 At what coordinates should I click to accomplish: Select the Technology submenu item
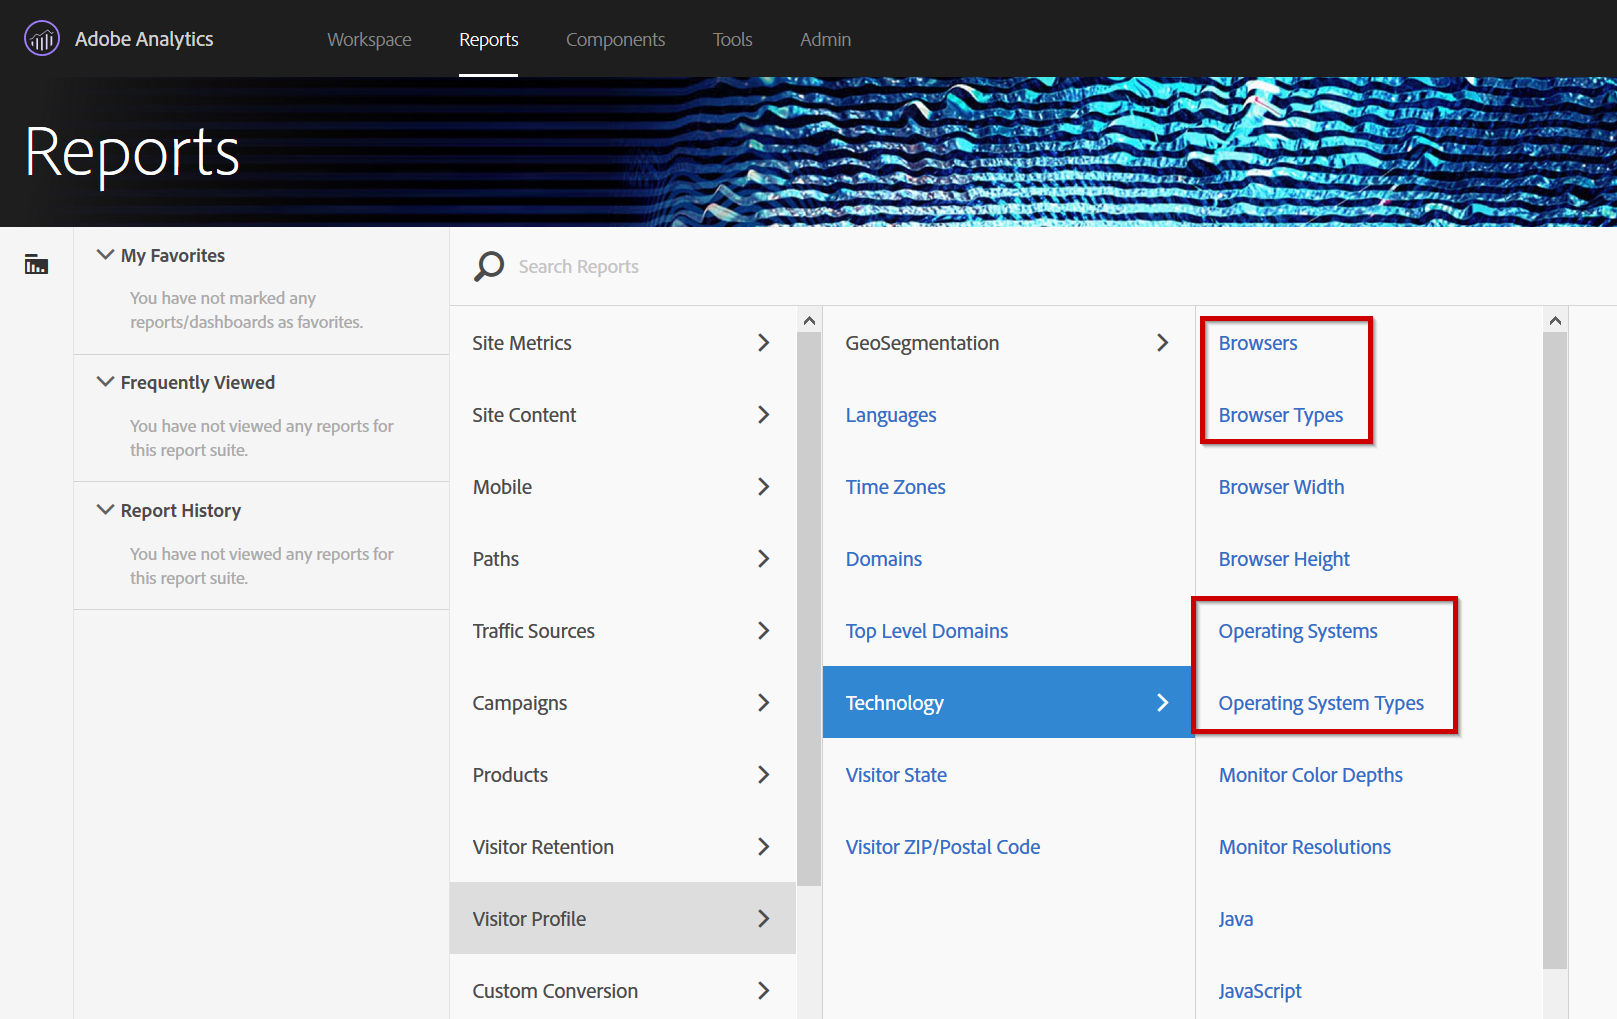click(1008, 702)
